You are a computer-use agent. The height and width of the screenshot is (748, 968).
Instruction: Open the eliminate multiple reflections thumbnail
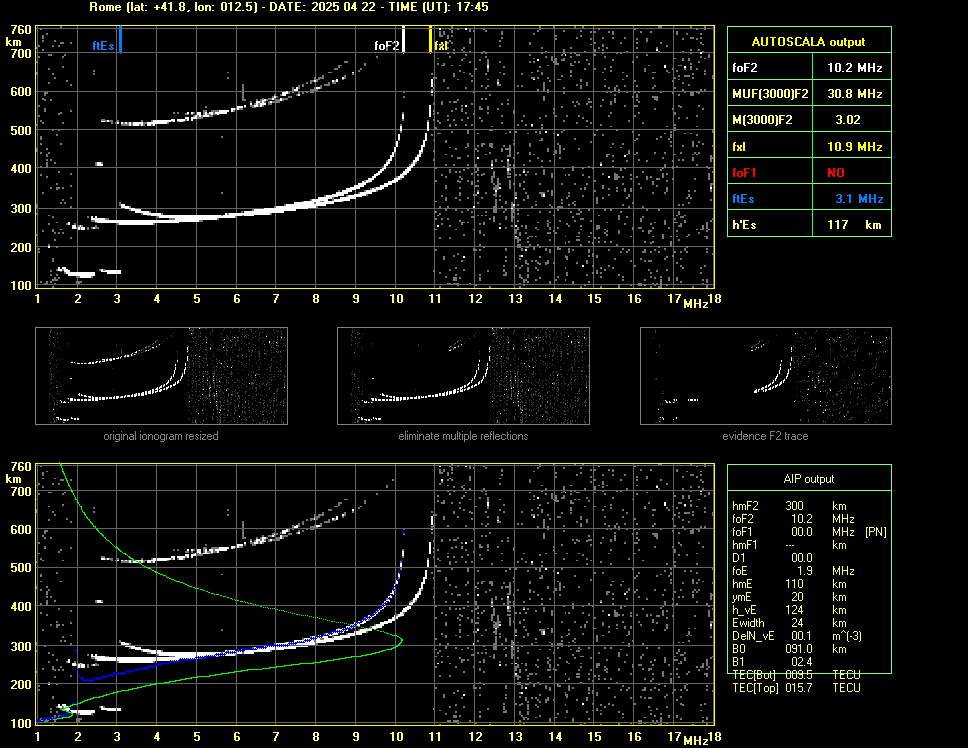coord(463,376)
